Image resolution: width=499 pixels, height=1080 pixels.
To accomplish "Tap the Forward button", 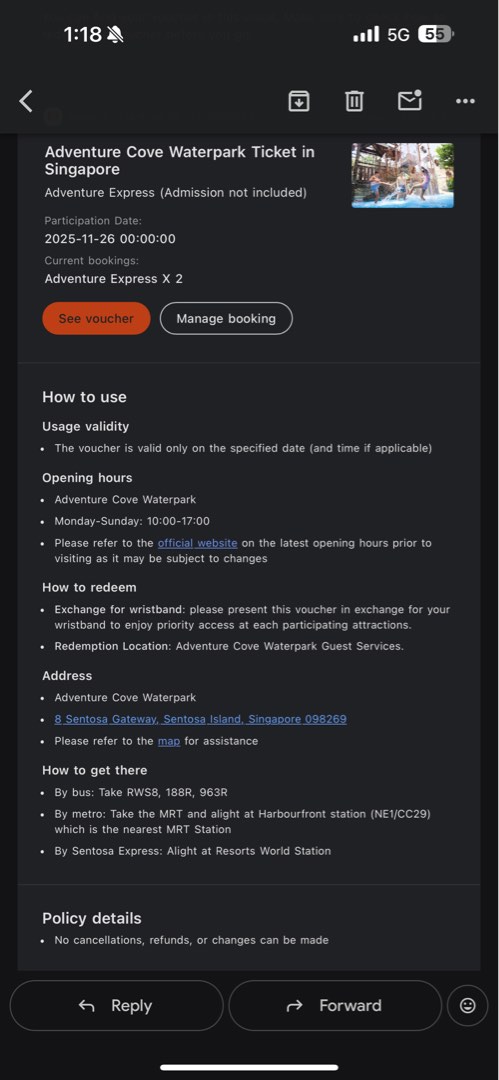I will click(x=335, y=1006).
